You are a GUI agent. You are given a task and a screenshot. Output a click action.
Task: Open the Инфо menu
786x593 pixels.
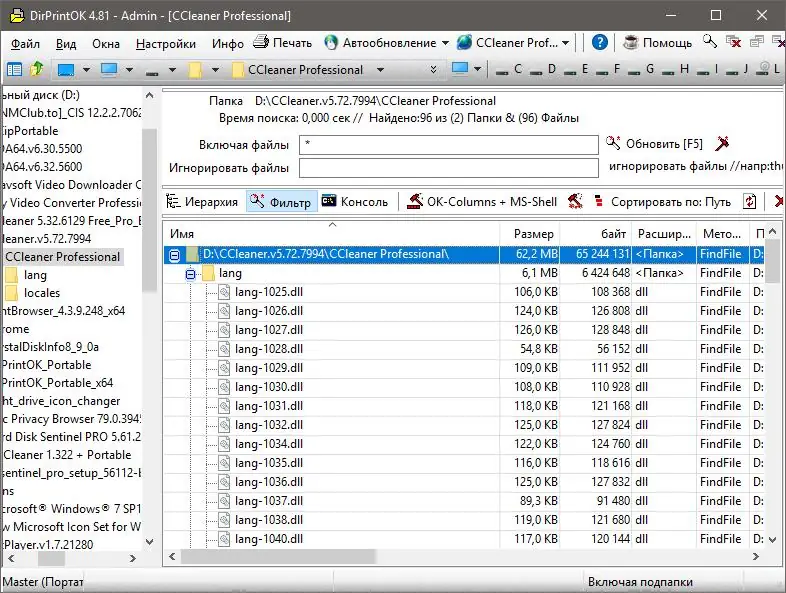pos(228,44)
